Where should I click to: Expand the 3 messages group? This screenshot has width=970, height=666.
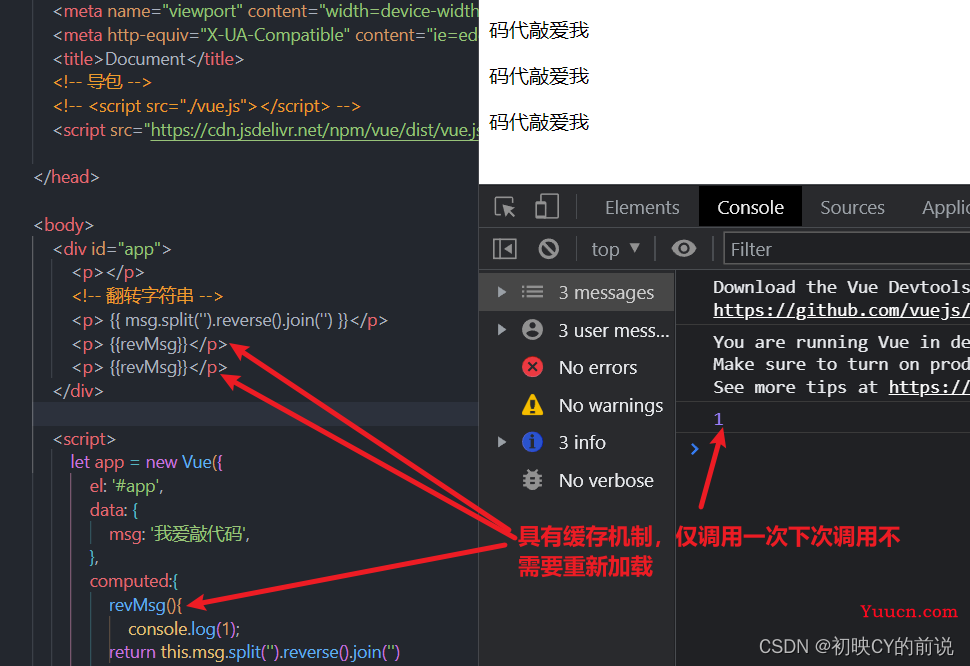click(502, 292)
